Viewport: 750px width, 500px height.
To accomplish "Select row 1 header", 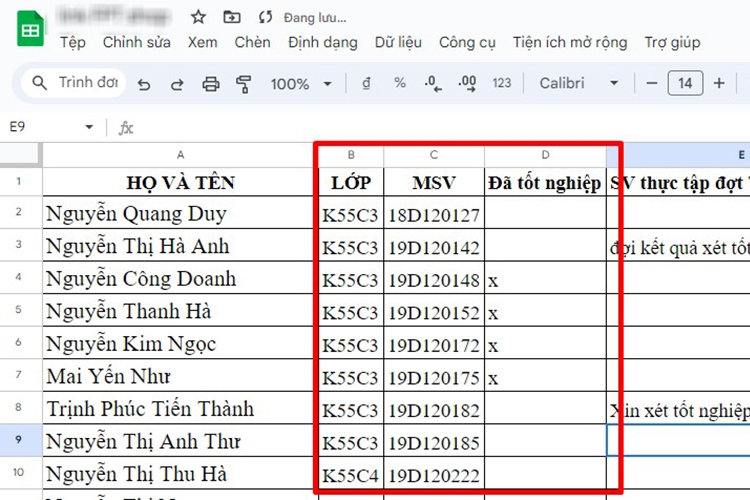I will point(18,182).
